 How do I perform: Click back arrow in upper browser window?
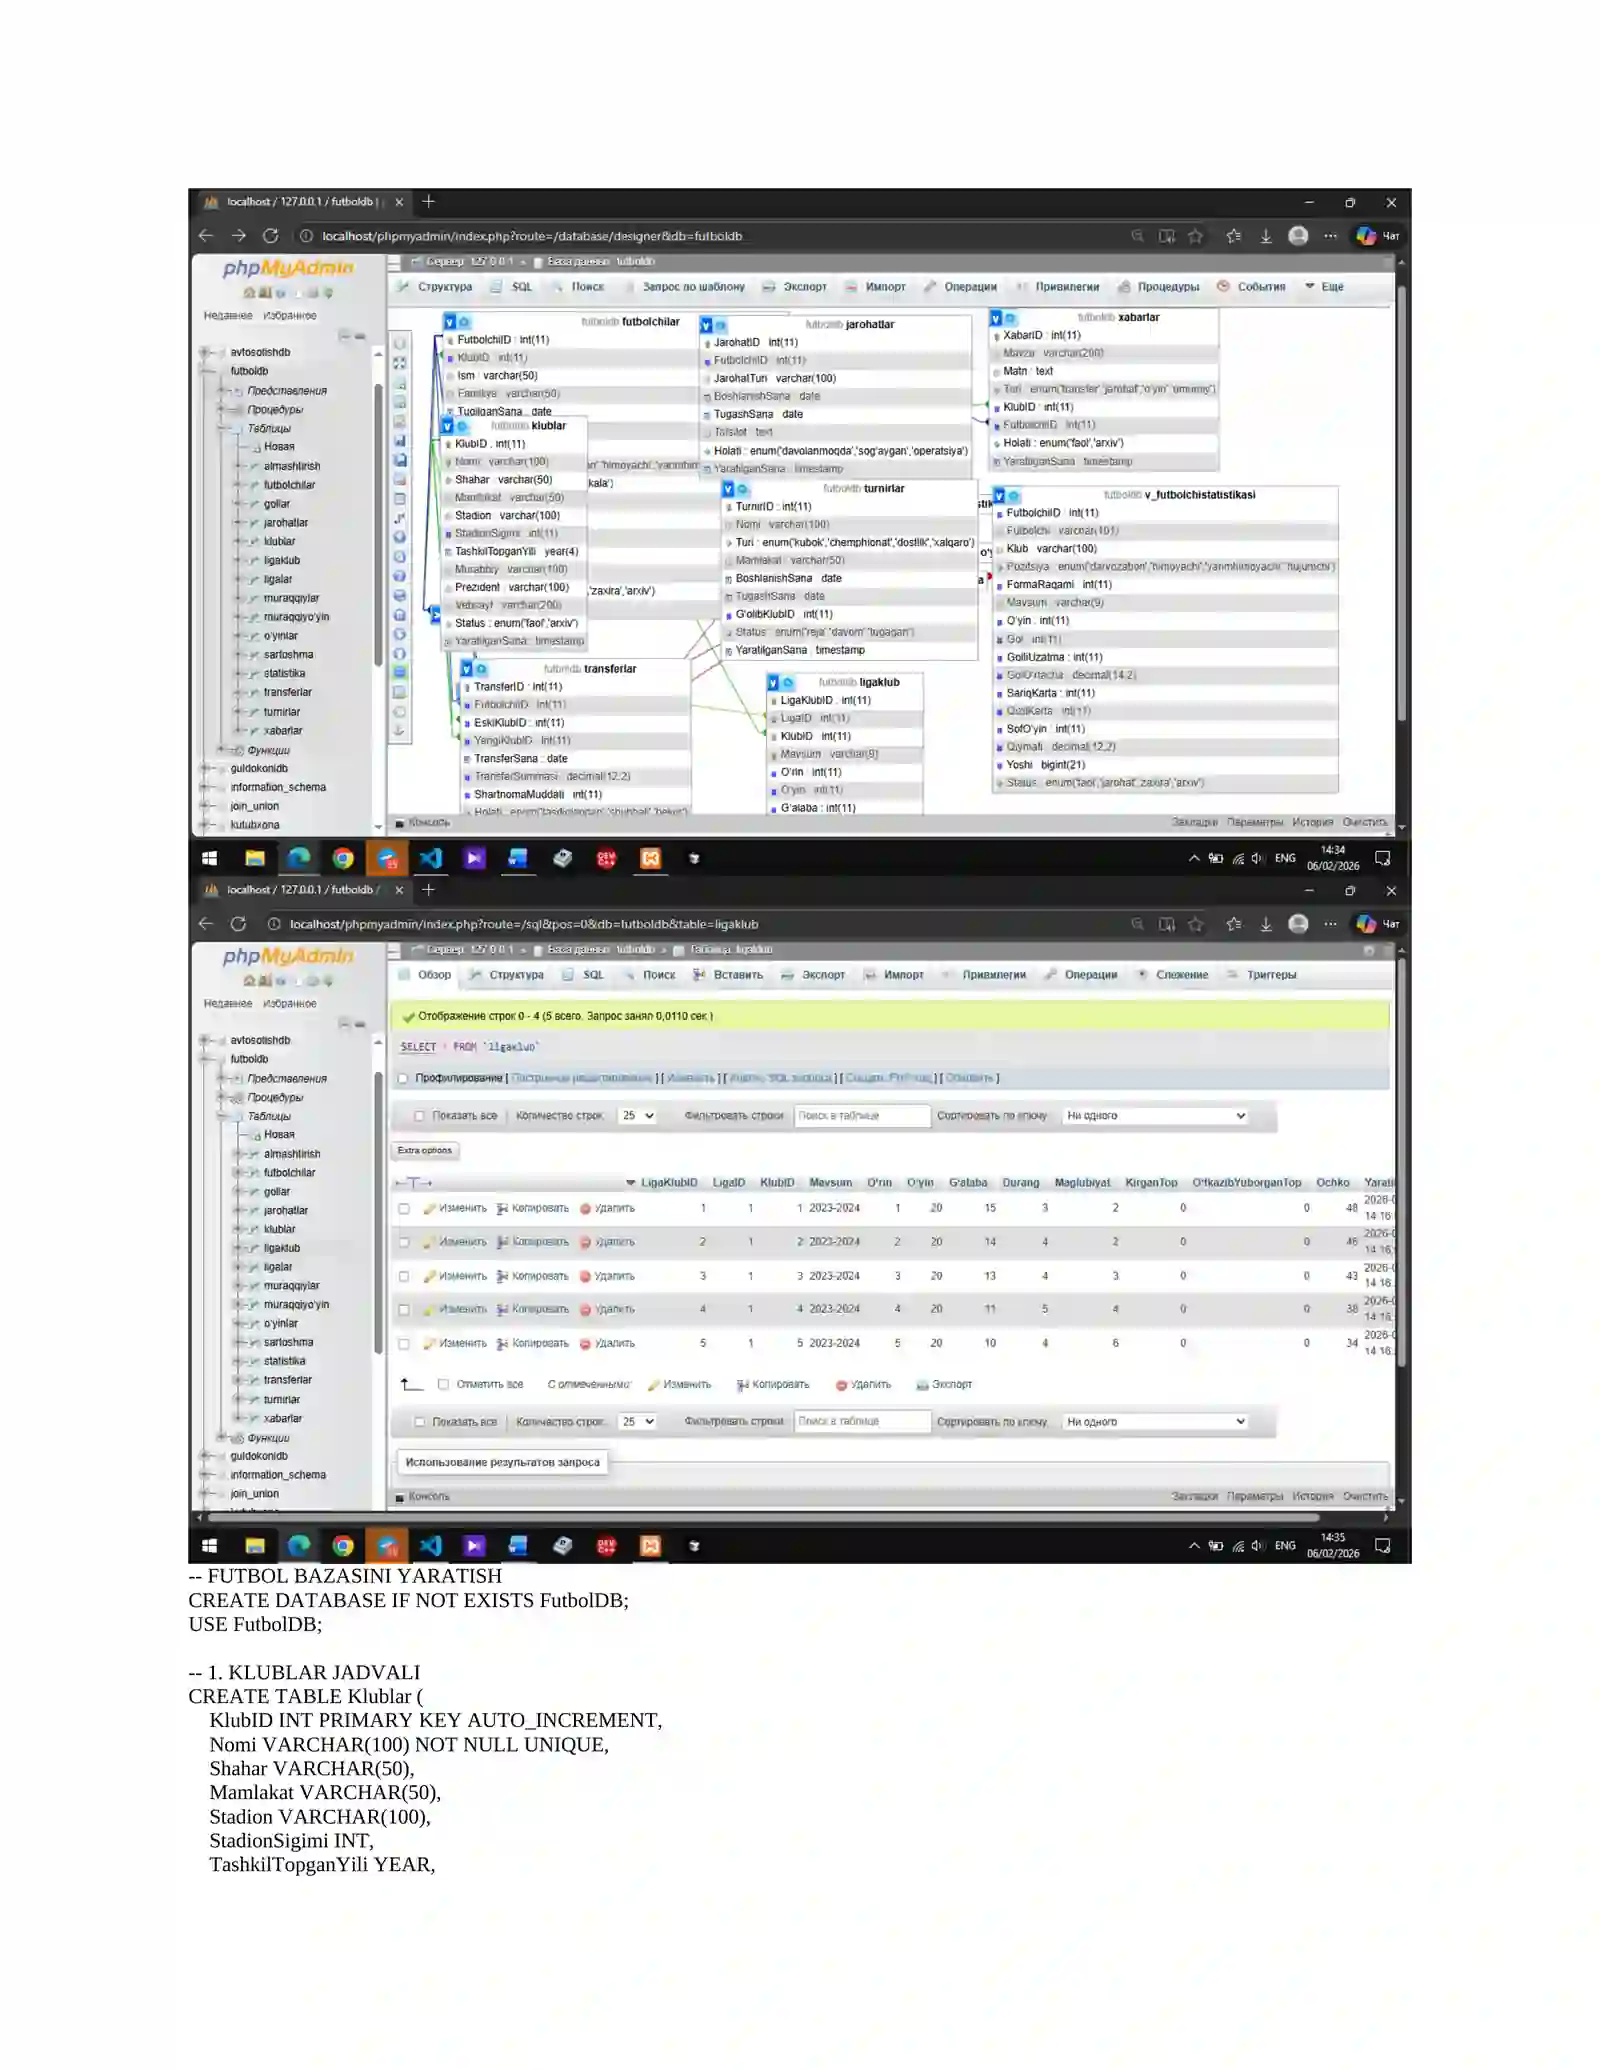pos(206,236)
